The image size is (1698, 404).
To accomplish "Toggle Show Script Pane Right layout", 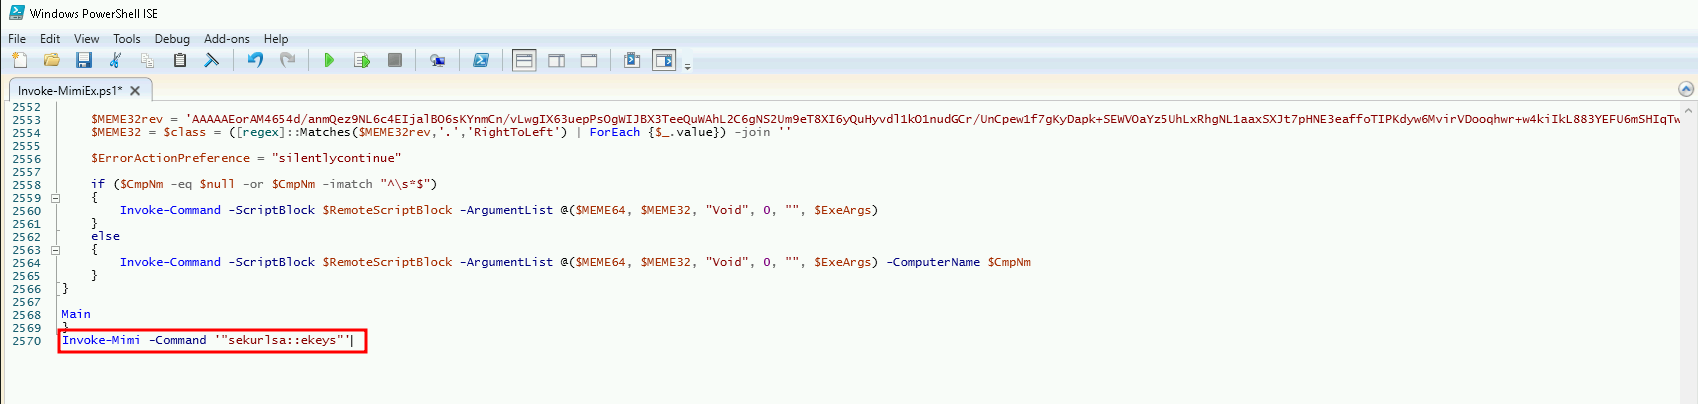I will 557,61.
